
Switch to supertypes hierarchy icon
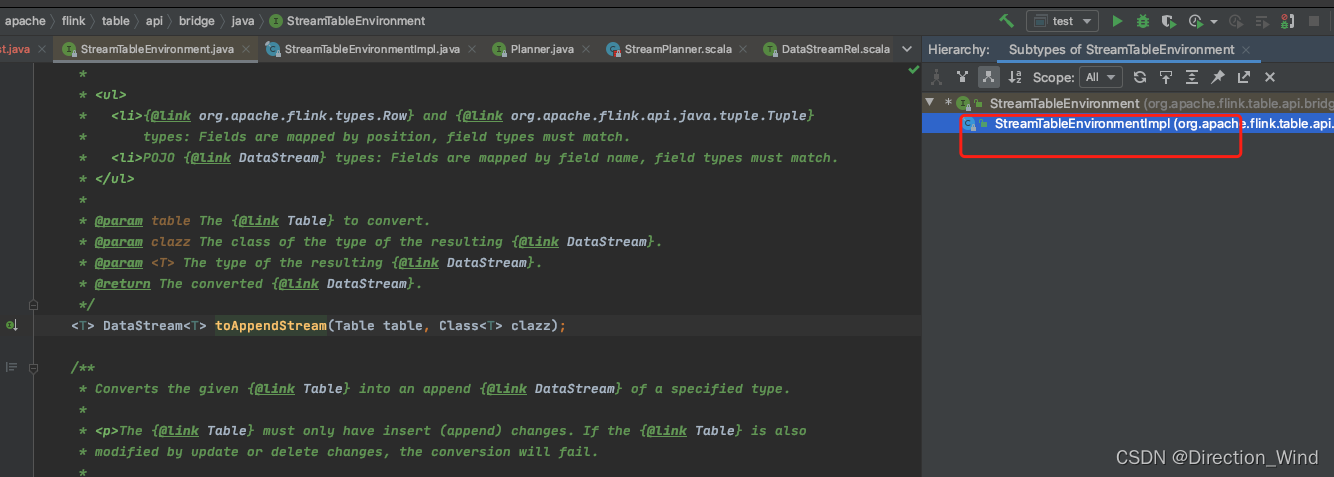coord(962,77)
